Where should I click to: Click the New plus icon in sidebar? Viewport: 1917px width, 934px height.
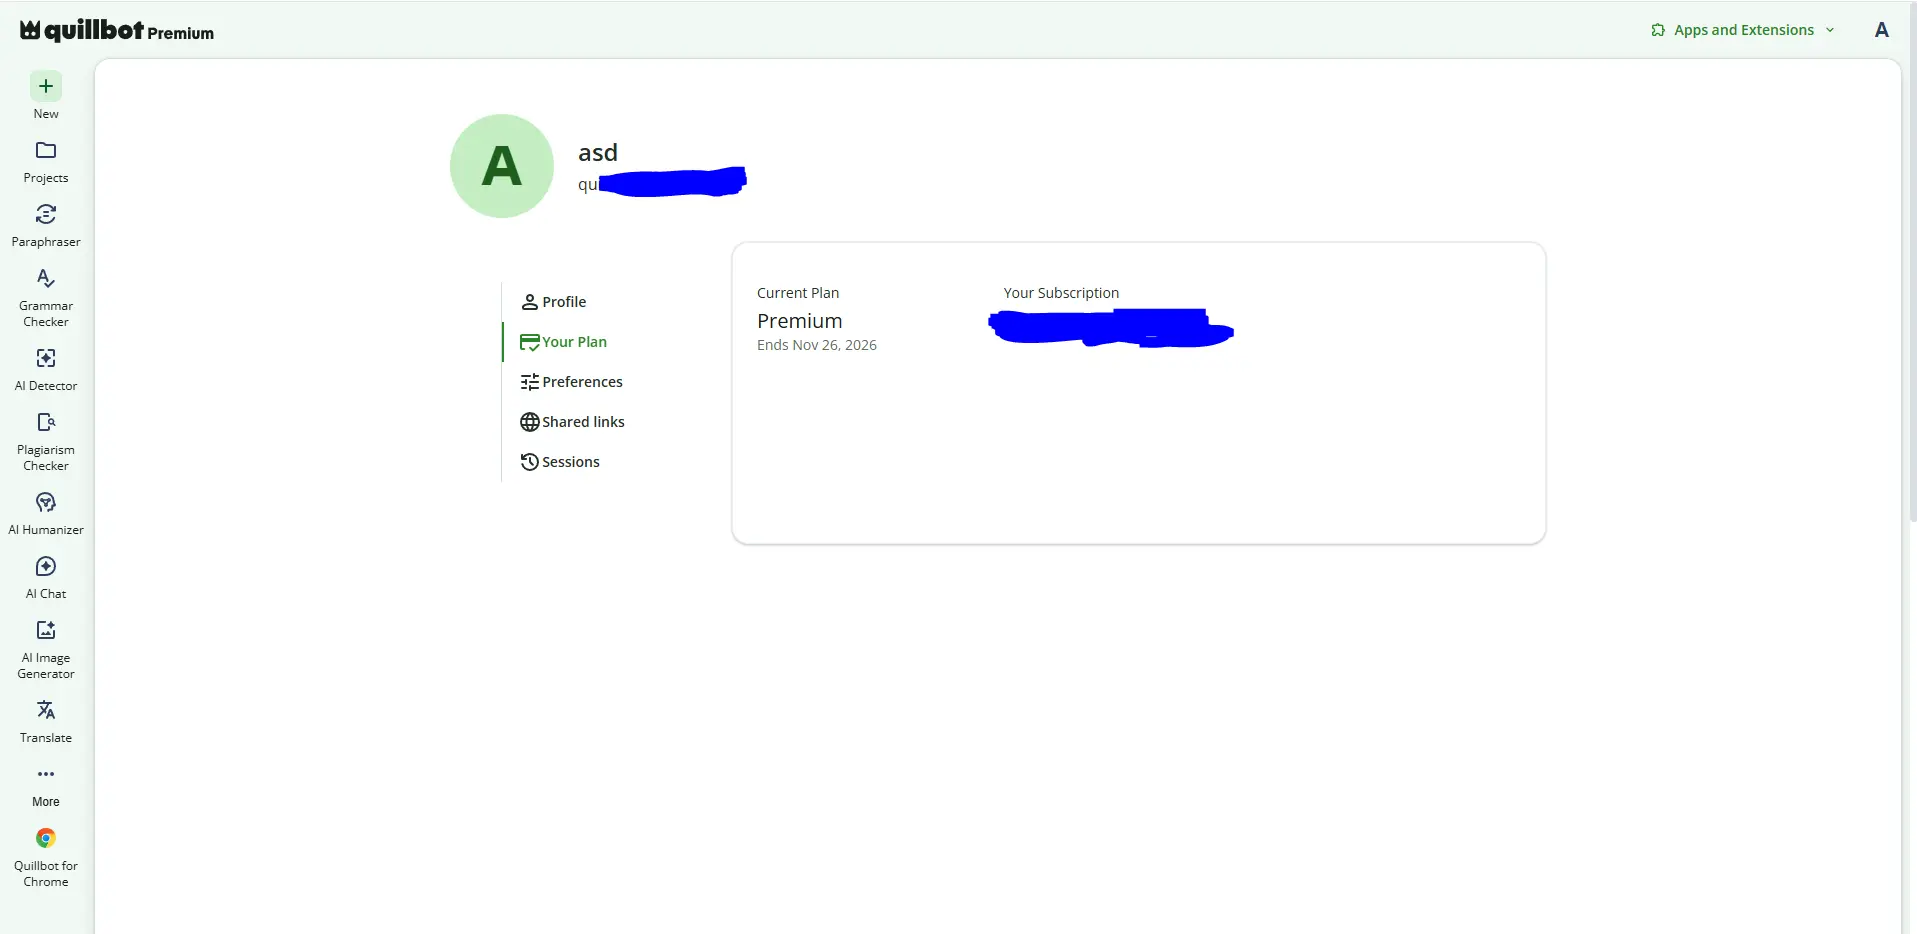click(46, 86)
